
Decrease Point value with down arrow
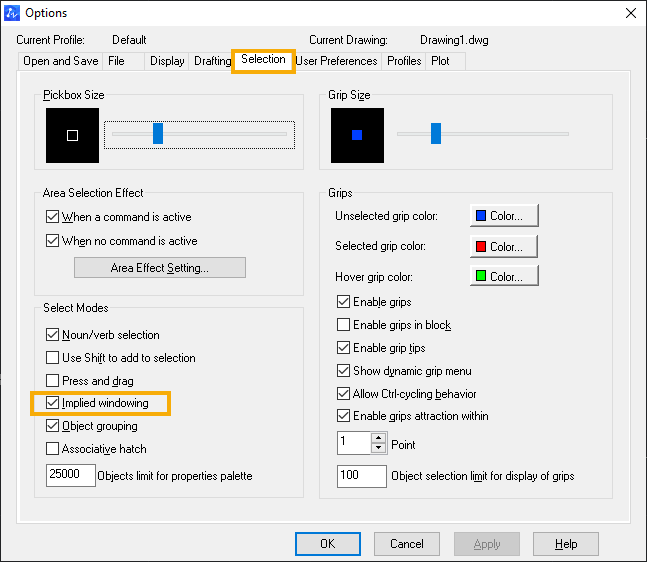coord(378,448)
